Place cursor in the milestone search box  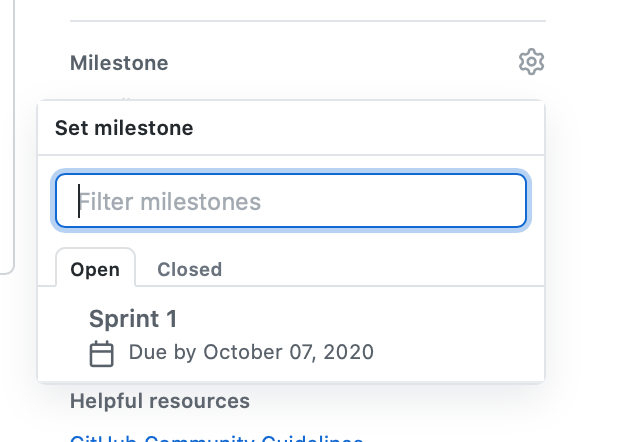click(291, 201)
